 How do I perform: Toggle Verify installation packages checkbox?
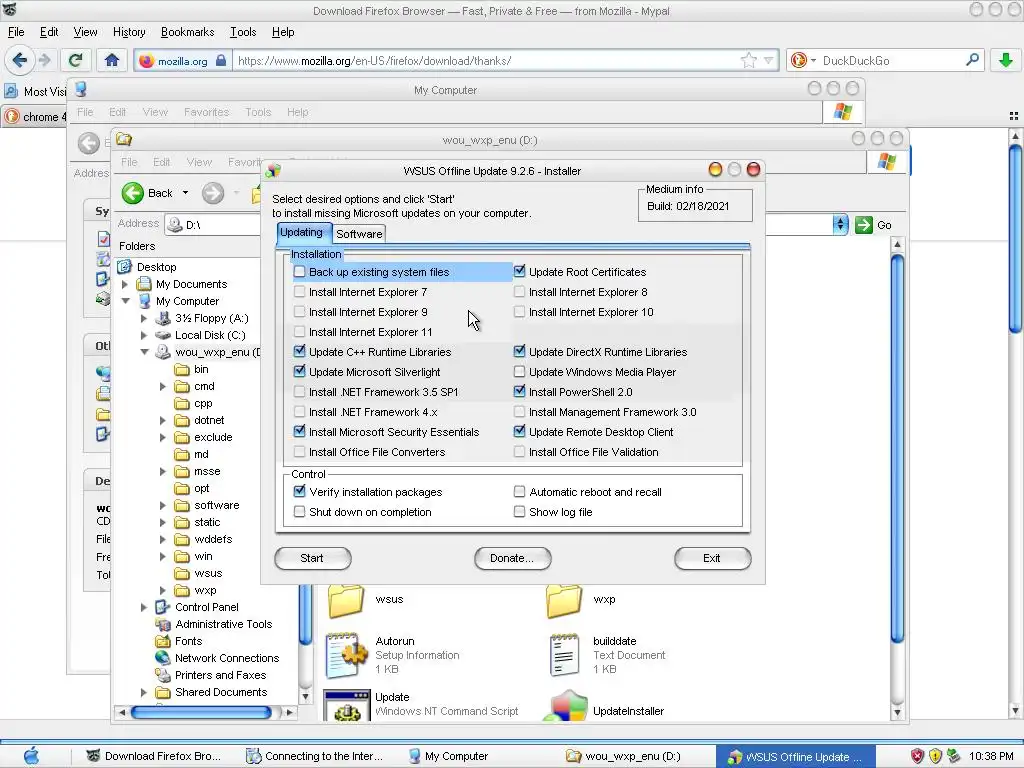[x=299, y=491]
